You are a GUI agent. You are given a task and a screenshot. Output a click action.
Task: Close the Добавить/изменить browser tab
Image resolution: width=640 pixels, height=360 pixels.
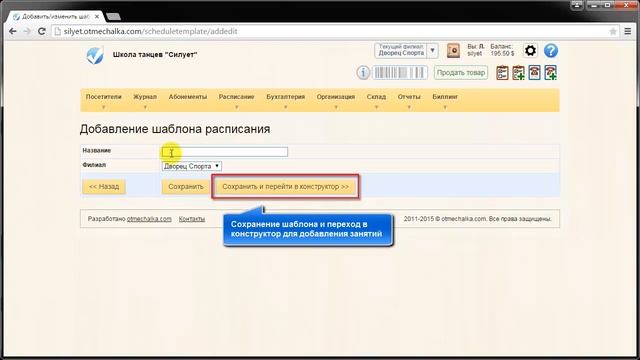[x=97, y=17]
